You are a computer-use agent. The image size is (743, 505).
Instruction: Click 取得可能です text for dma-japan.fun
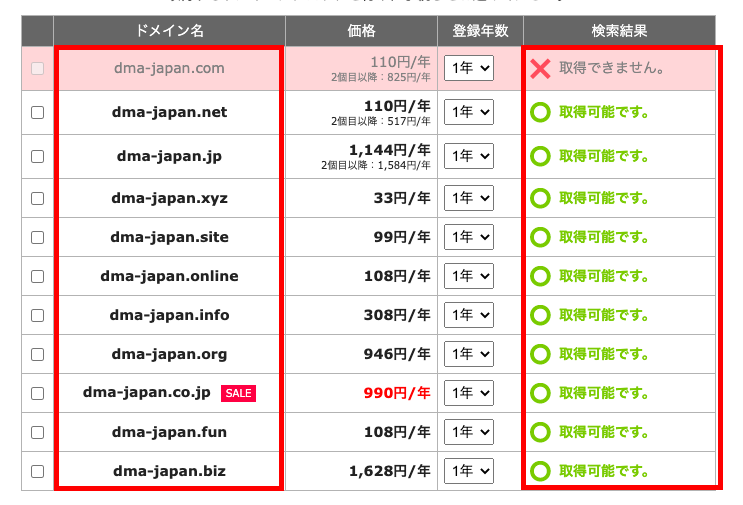coord(604,432)
